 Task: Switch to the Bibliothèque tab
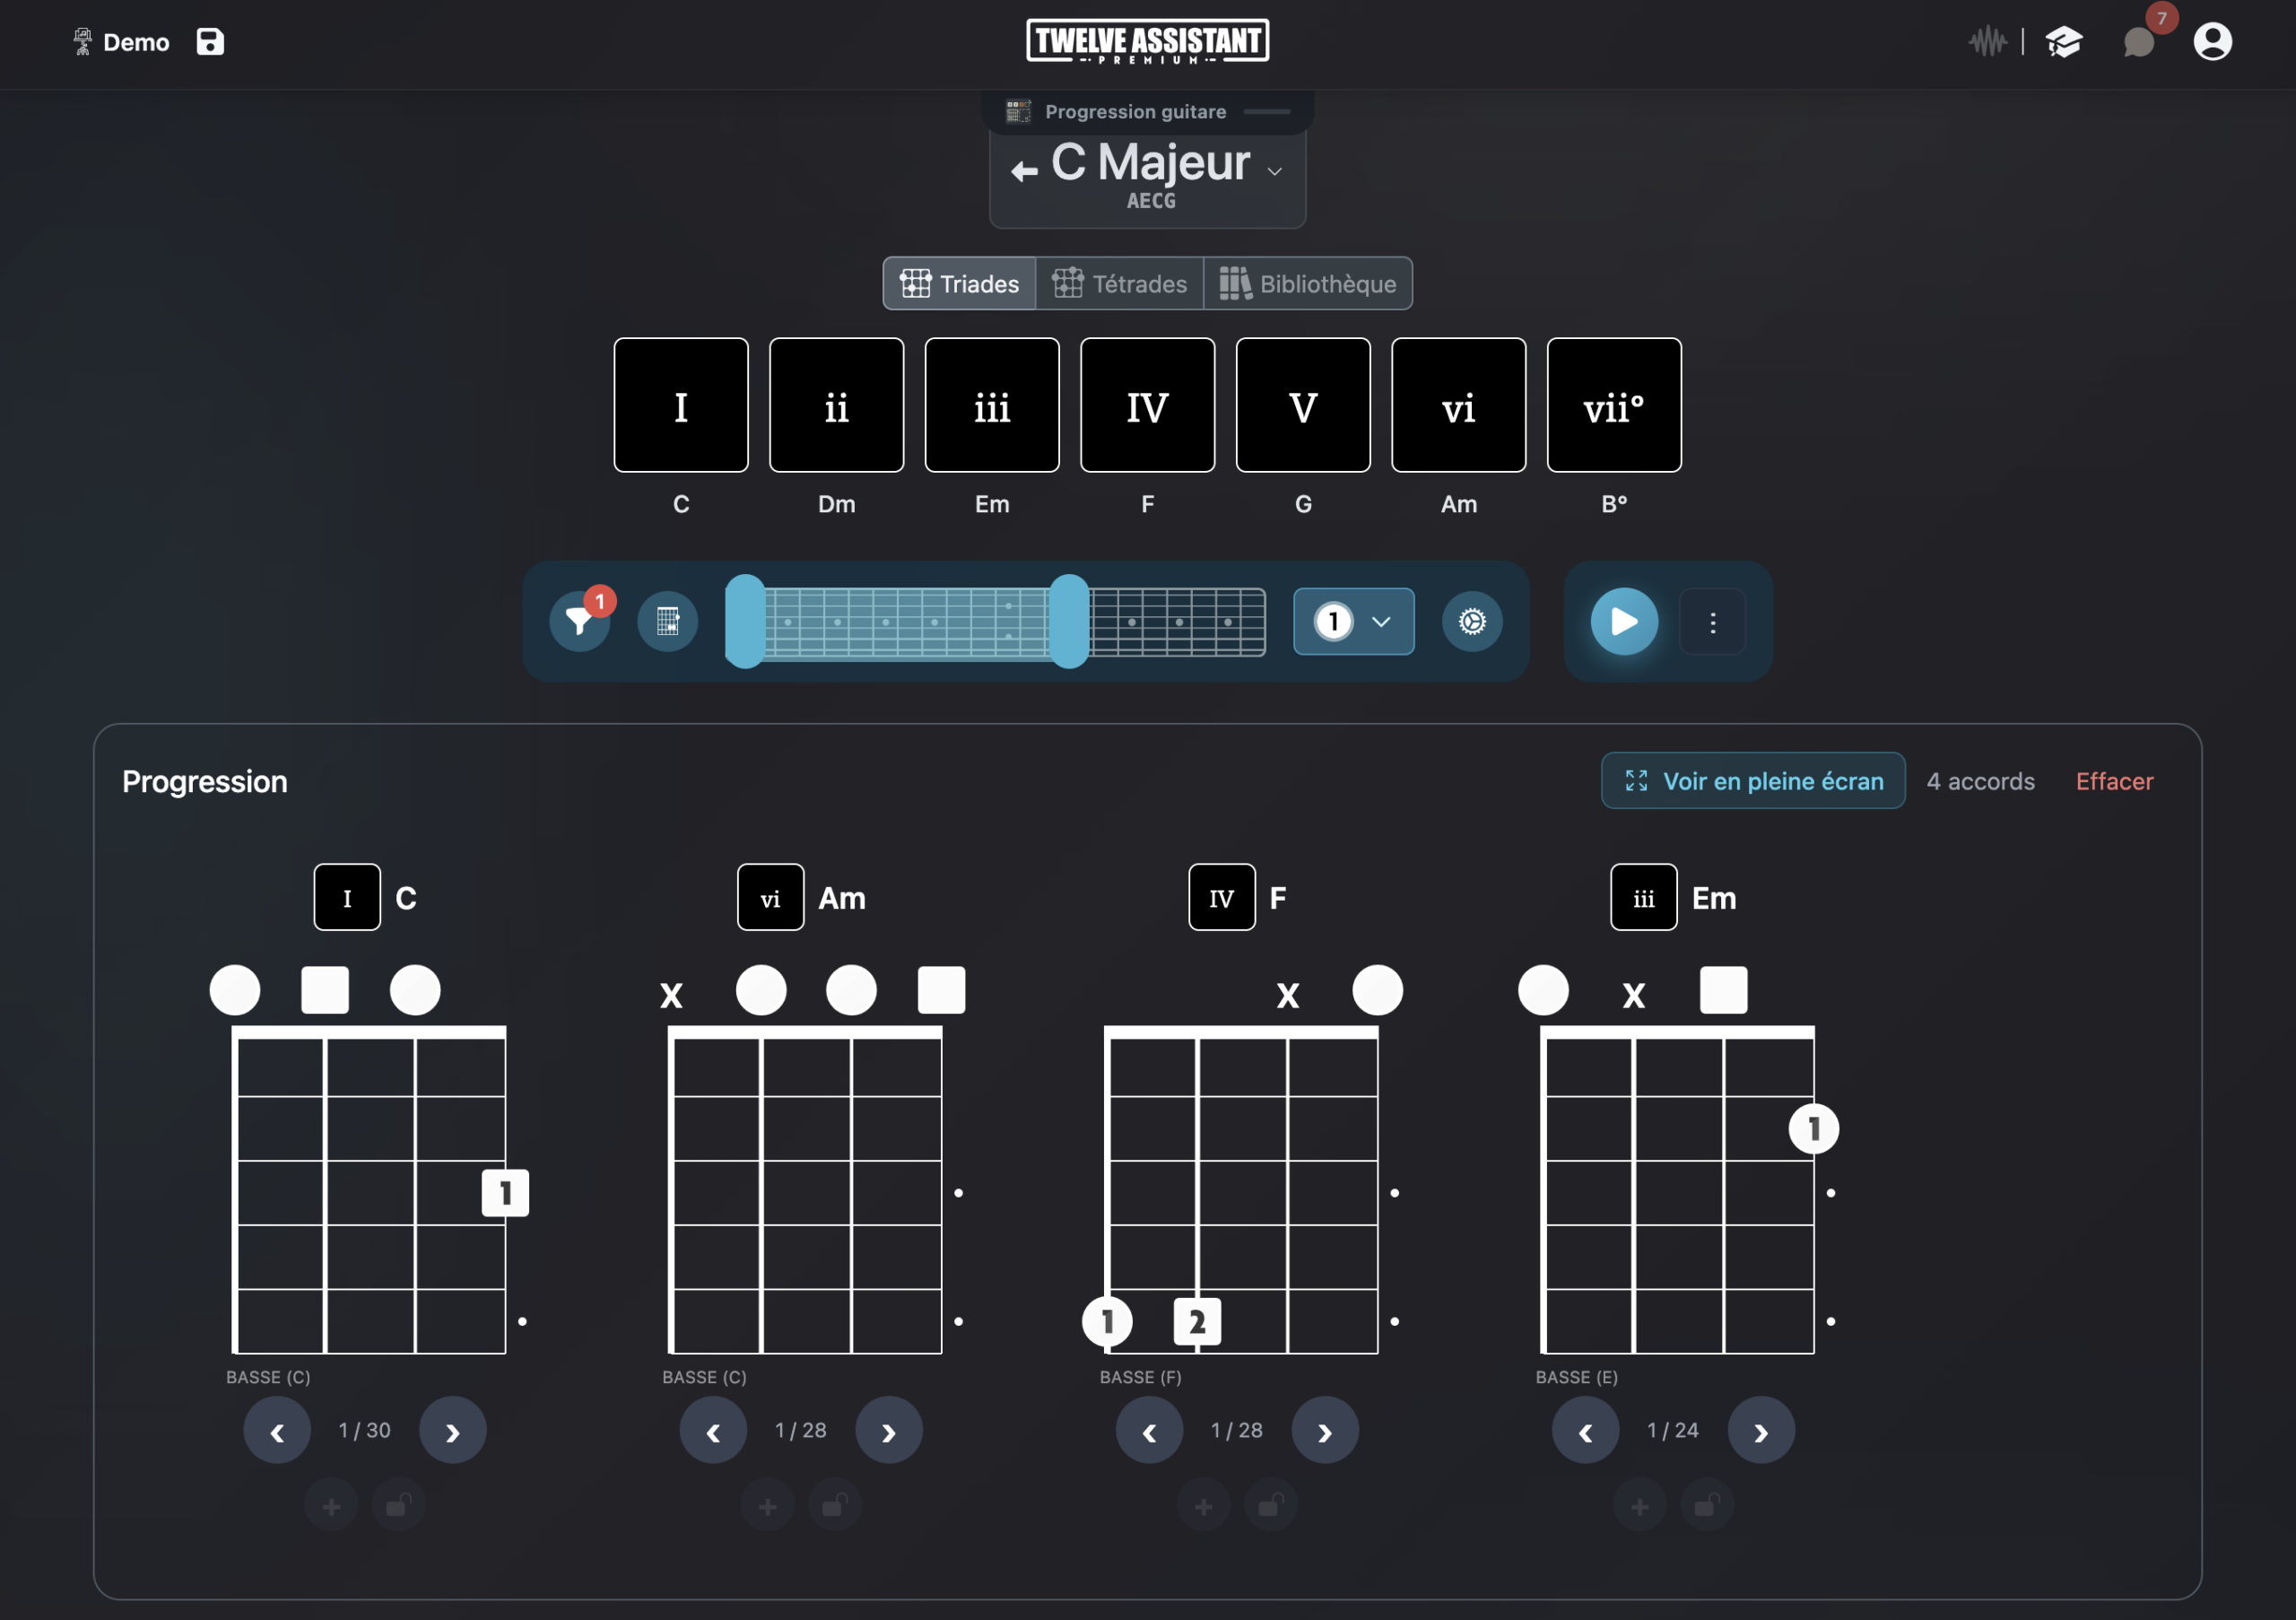tap(1307, 284)
